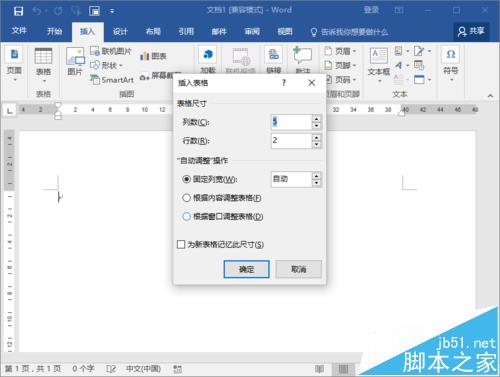This screenshot has height=377, width=500.
Task: Open the Customize Quick Access Toolbar arrow
Action: [112, 11]
